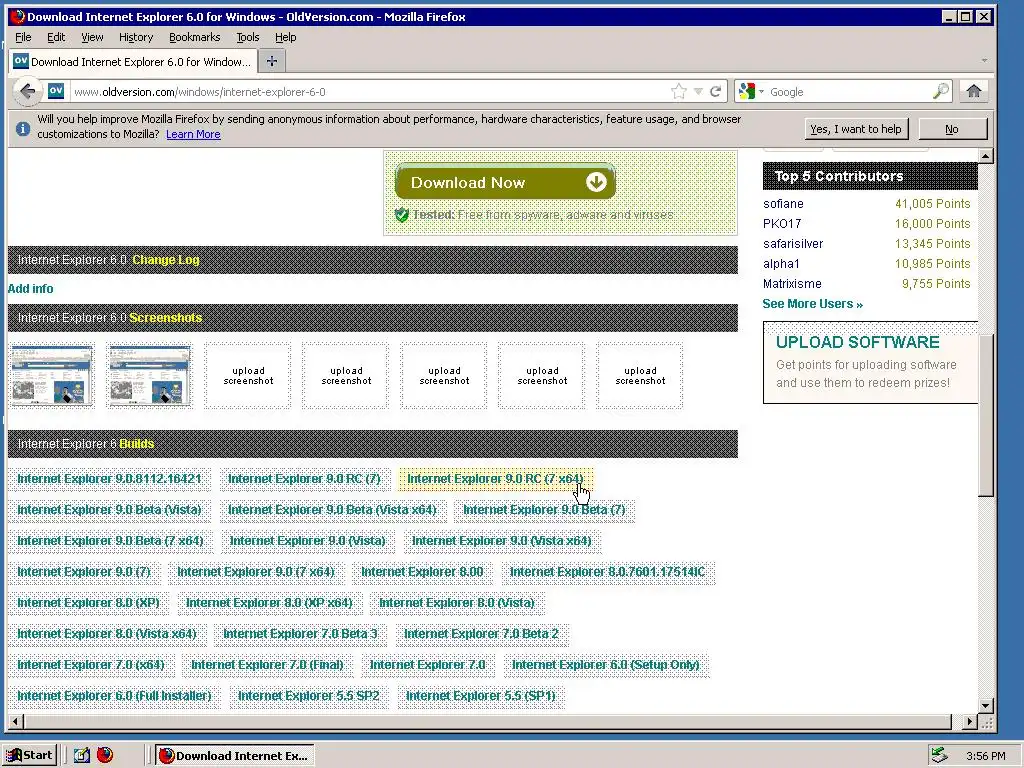Click the green Tested shield icon
The height and width of the screenshot is (768, 1024).
coord(402,215)
